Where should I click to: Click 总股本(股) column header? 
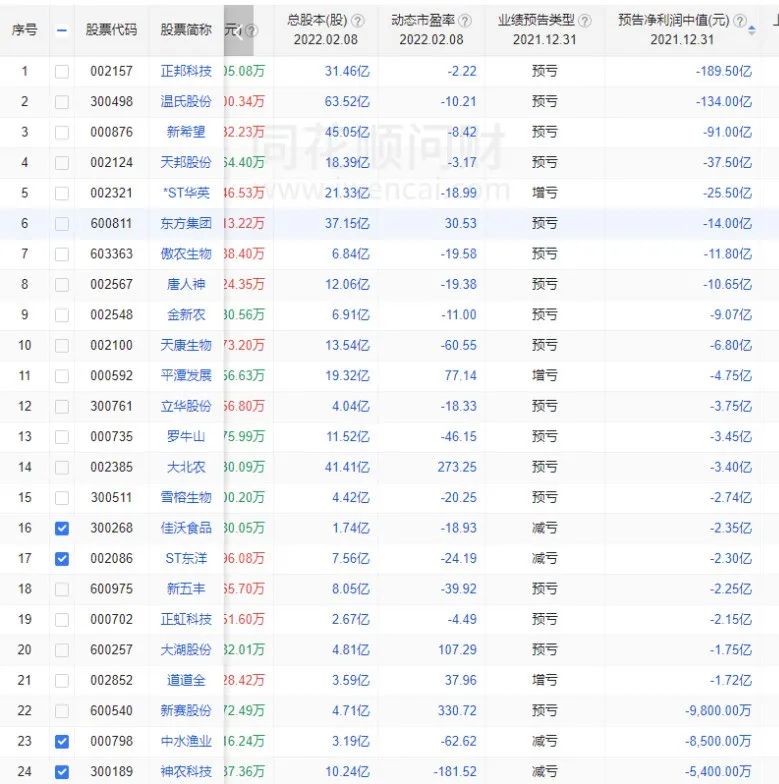click(x=318, y=20)
